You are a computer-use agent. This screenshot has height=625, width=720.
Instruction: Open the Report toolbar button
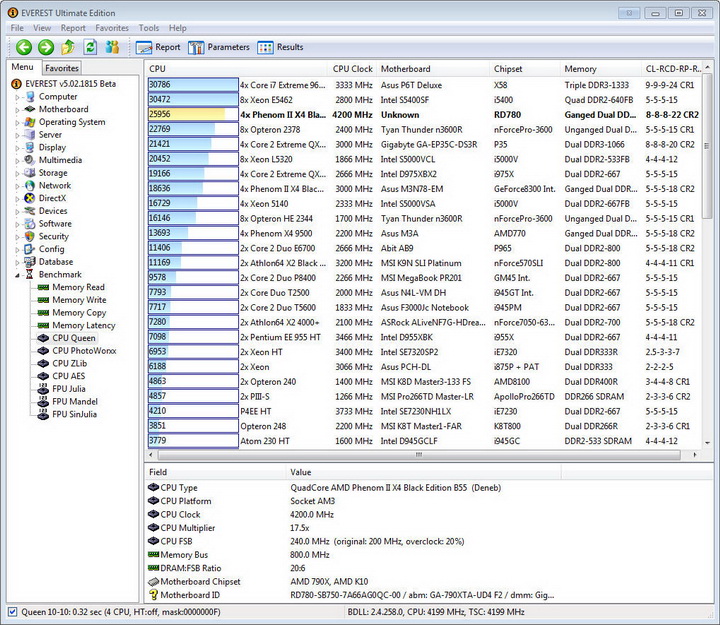(x=158, y=47)
